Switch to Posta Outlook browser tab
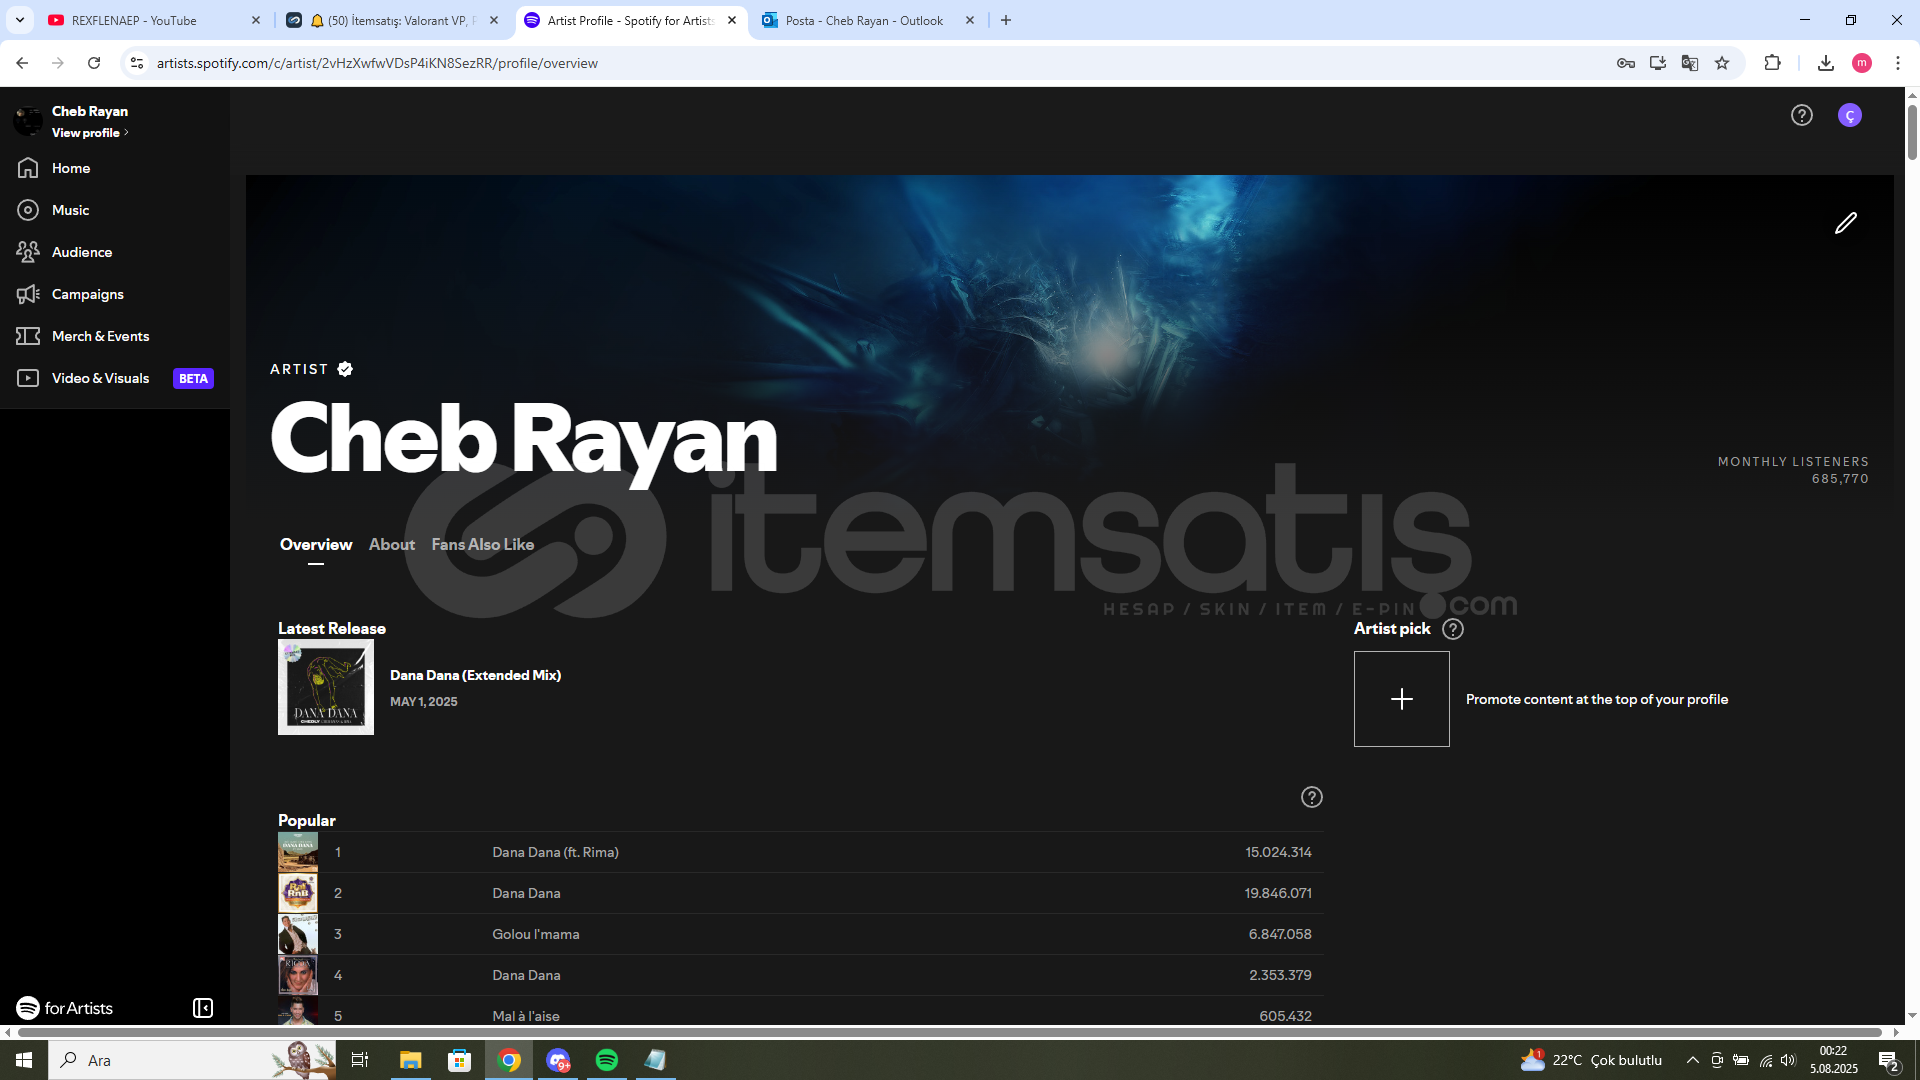1920x1080 pixels. [867, 20]
